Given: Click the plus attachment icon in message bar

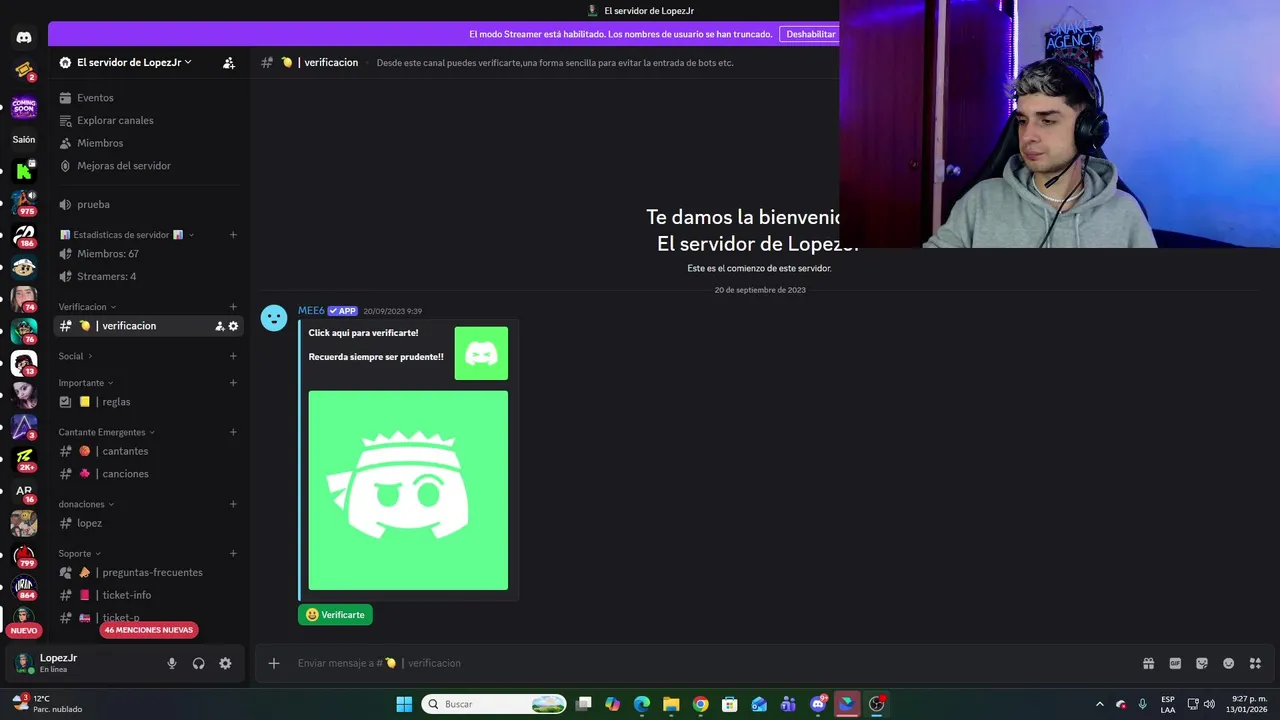Looking at the screenshot, I should click(273, 663).
